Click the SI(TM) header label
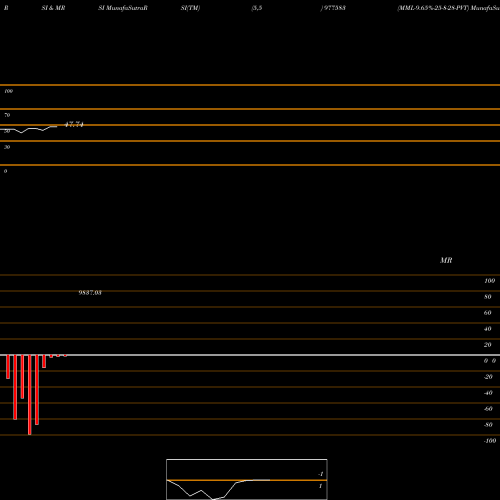Screen dimensions: 500x500 point(190,8)
